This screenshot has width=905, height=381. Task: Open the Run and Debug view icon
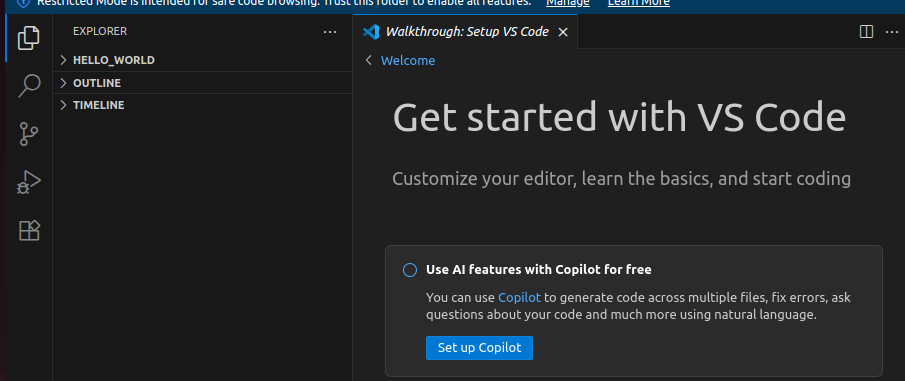coord(29,182)
